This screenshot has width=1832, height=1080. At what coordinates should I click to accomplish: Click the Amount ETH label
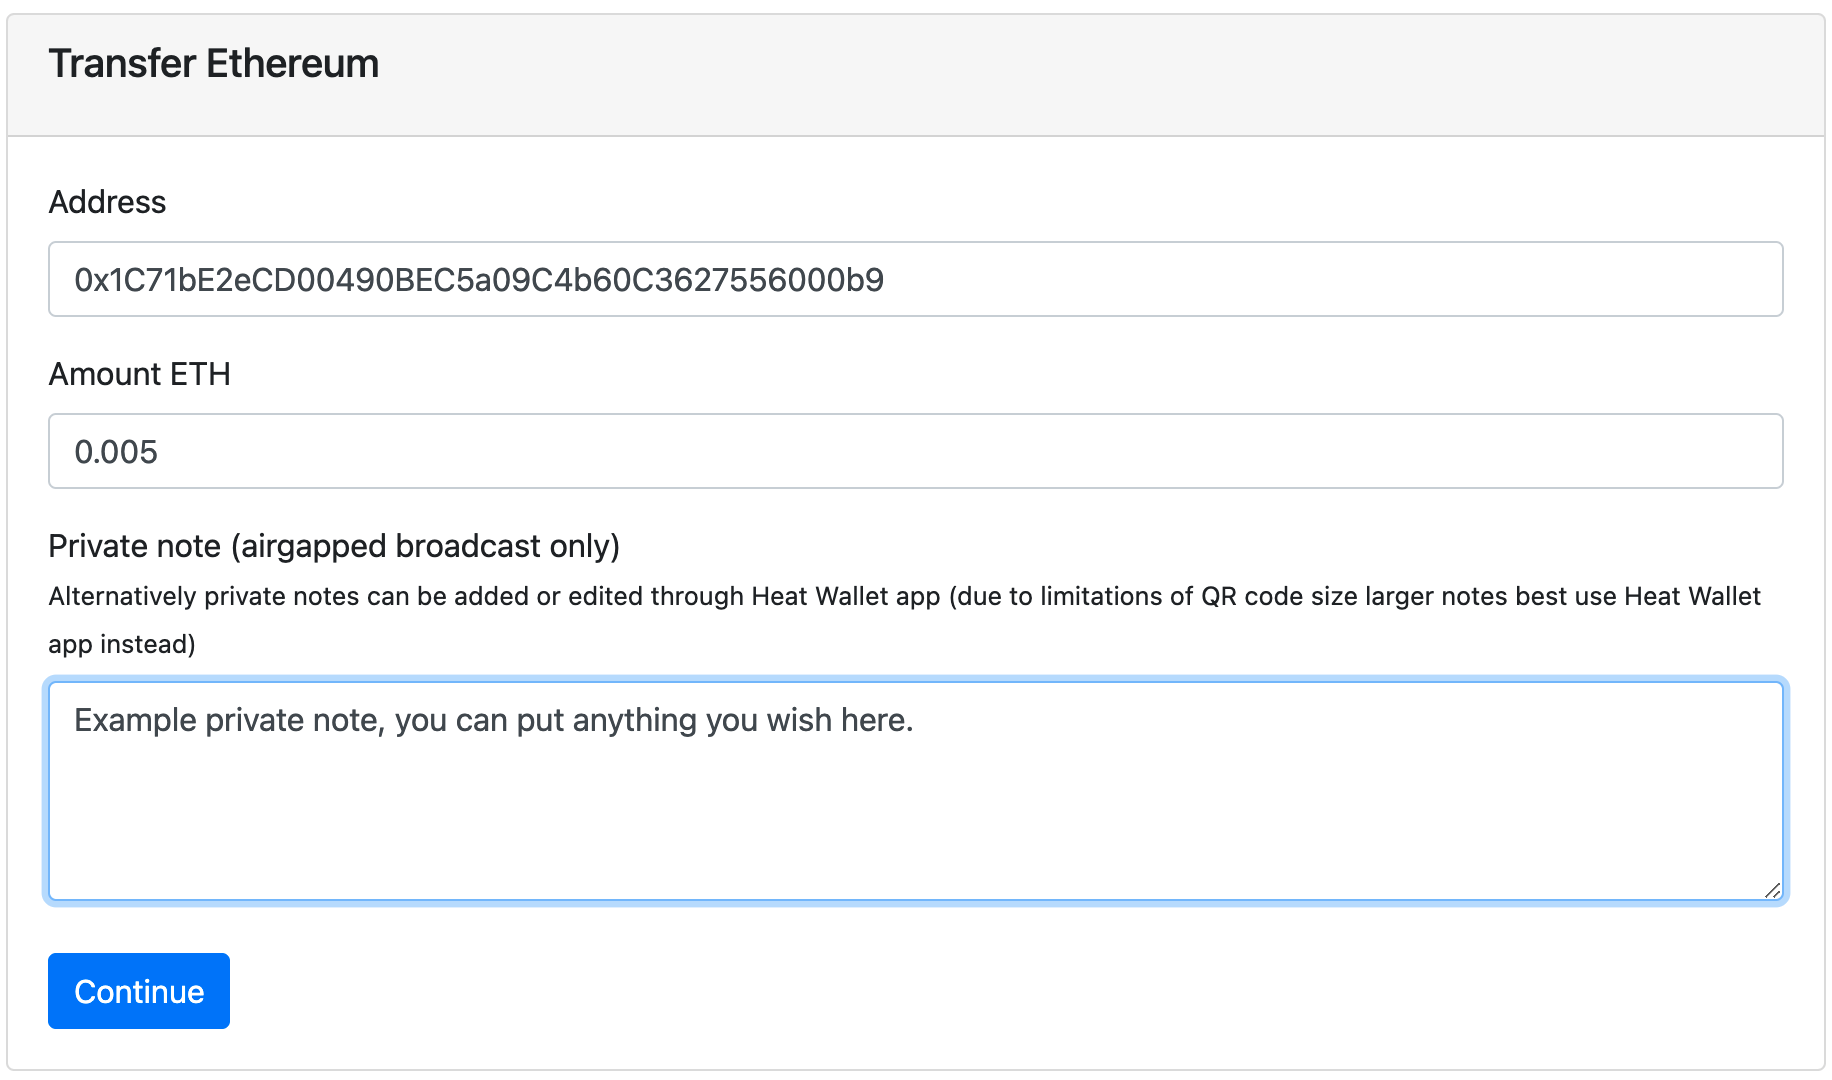pyautogui.click(x=139, y=374)
